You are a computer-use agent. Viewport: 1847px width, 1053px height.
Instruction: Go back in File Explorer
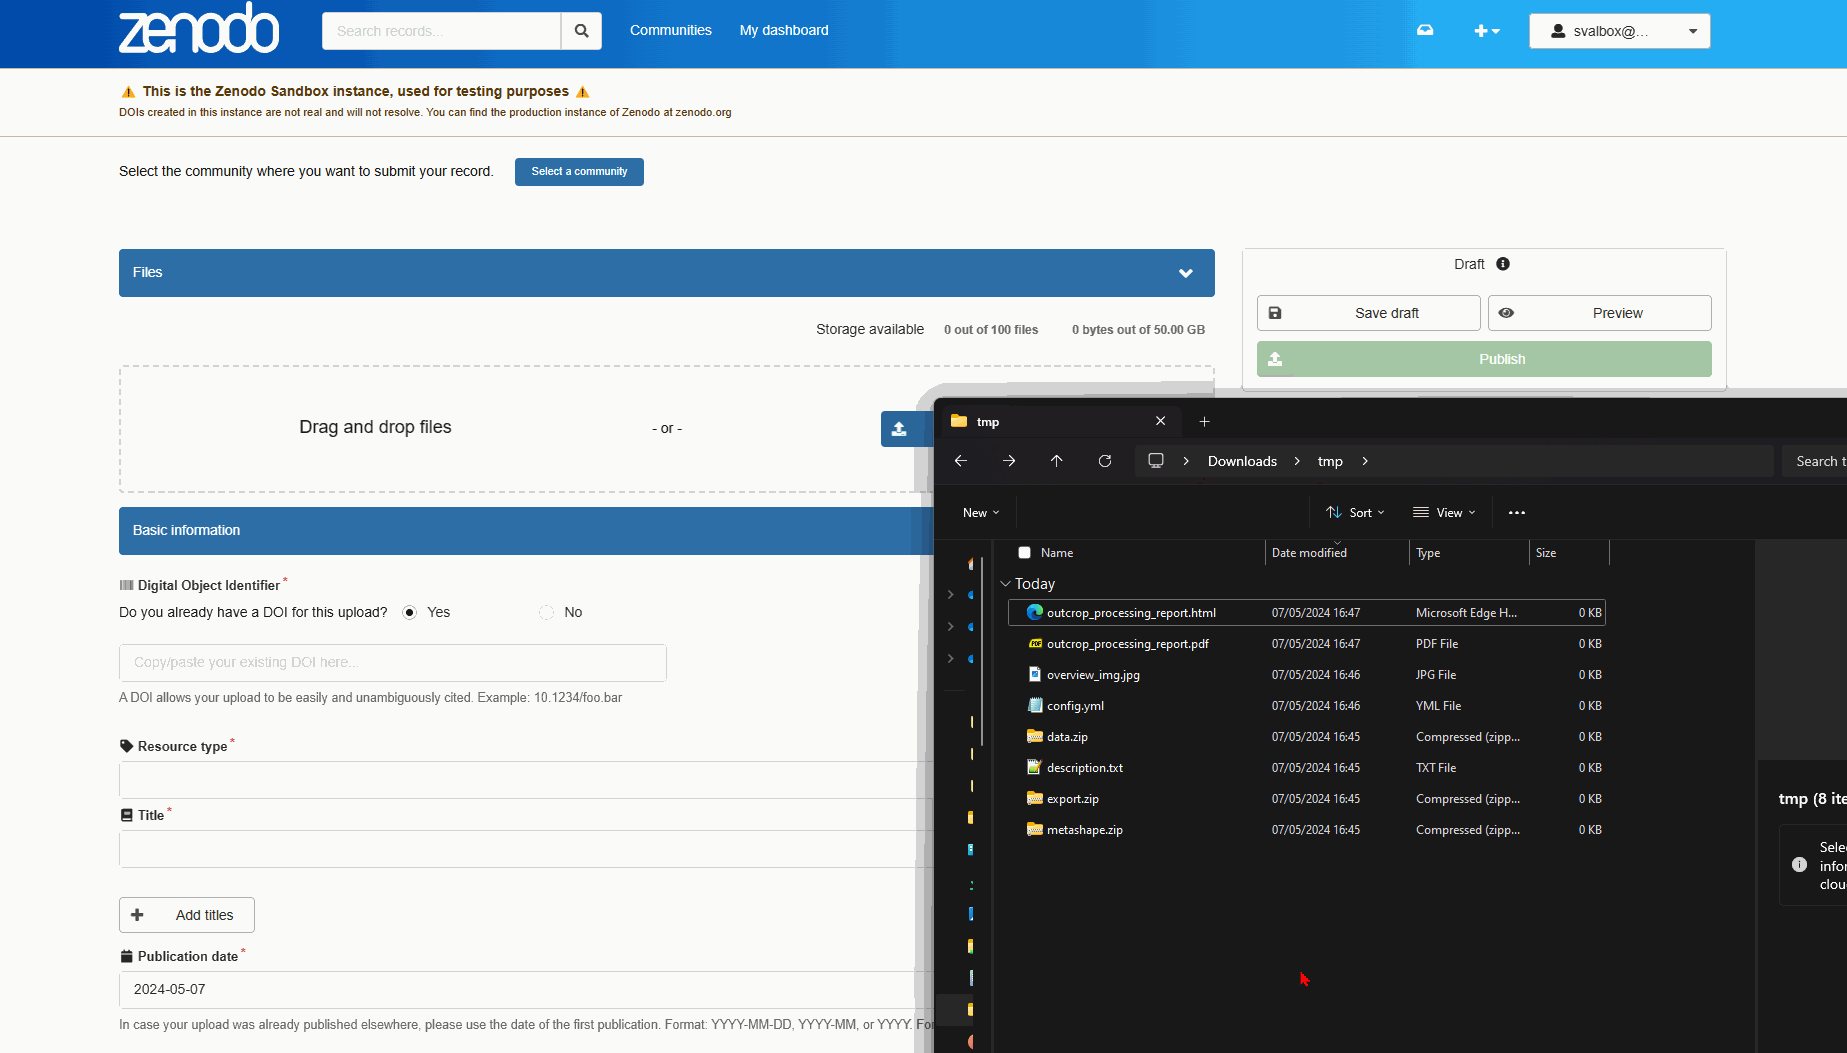[961, 461]
